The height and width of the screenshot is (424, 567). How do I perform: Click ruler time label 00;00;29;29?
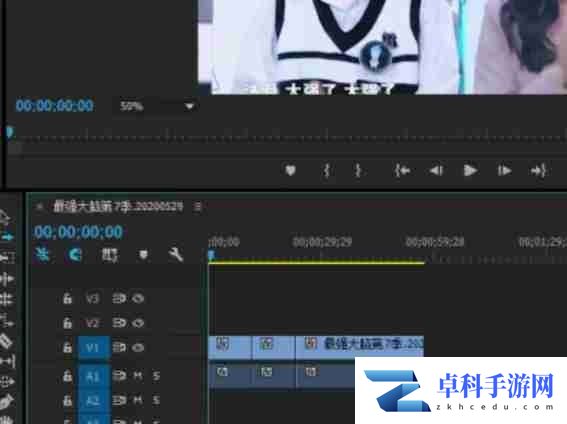322,241
